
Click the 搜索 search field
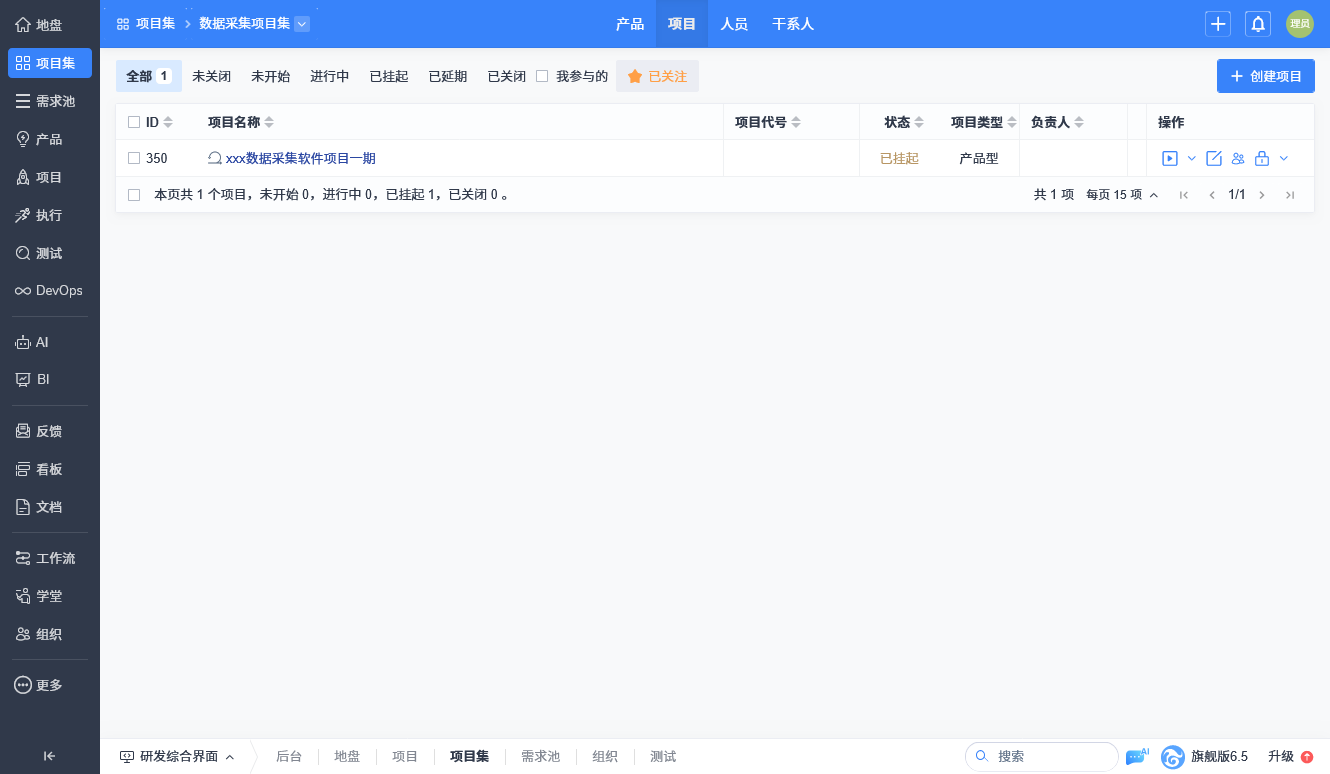click(1042, 757)
